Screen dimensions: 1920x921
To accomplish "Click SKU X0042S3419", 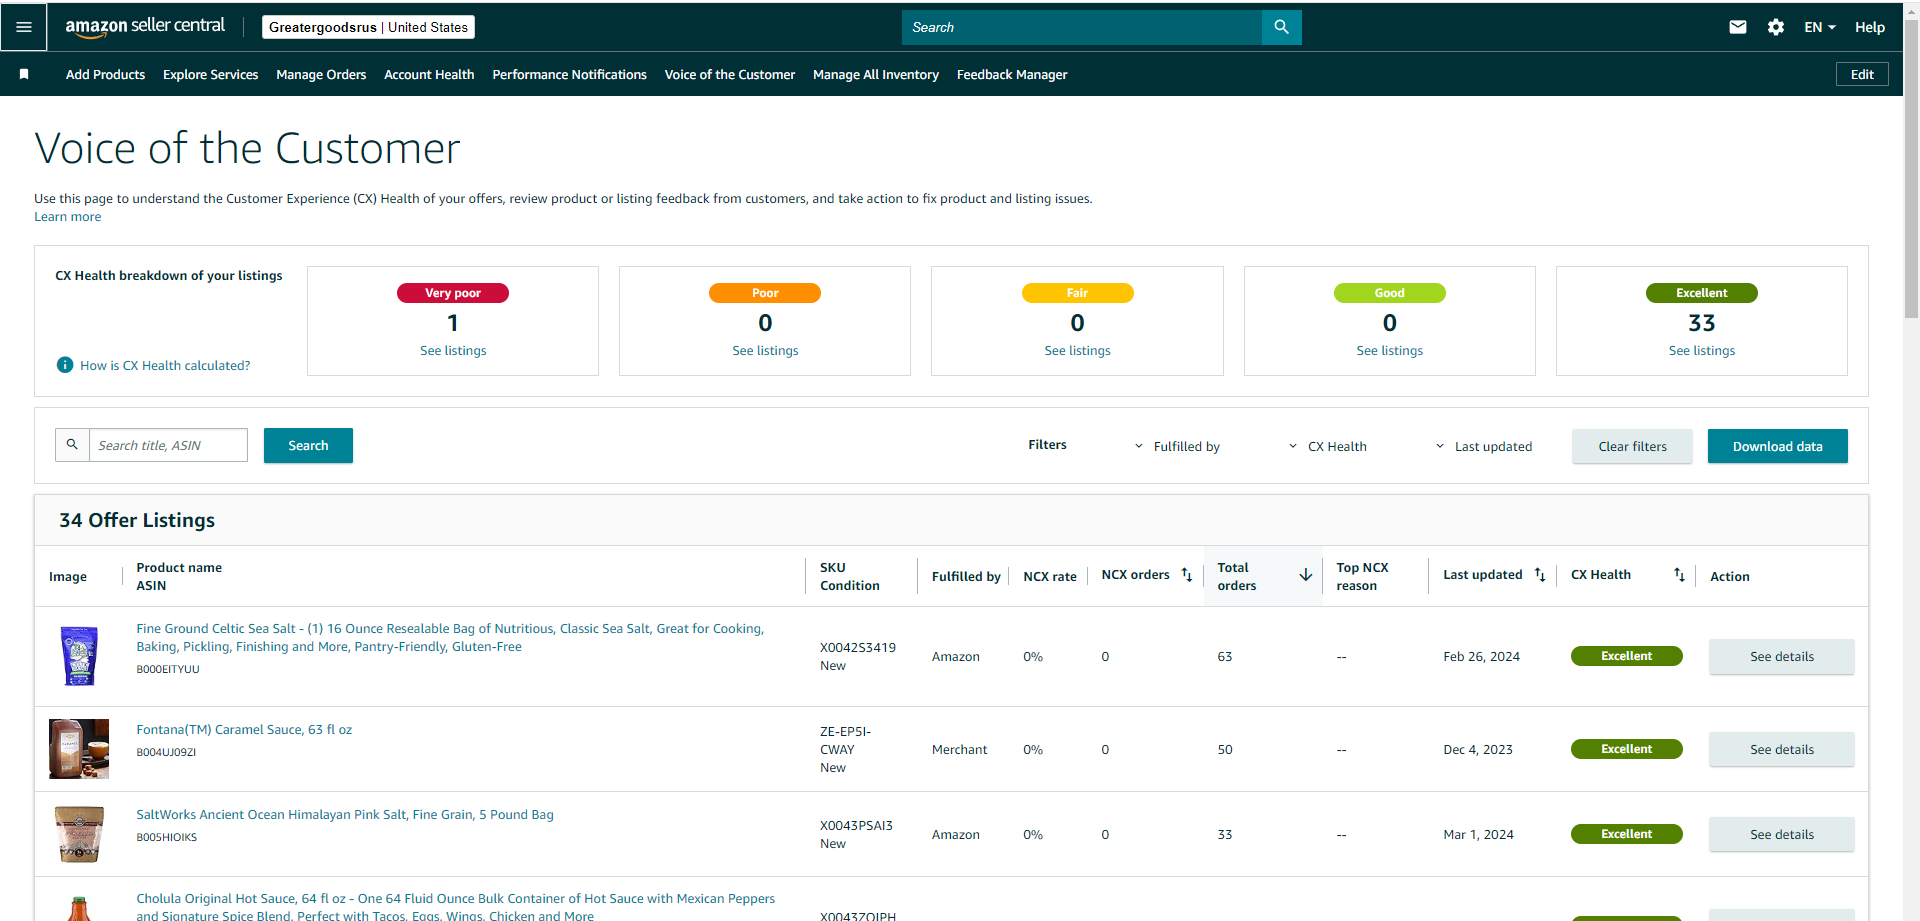I will [x=858, y=647].
